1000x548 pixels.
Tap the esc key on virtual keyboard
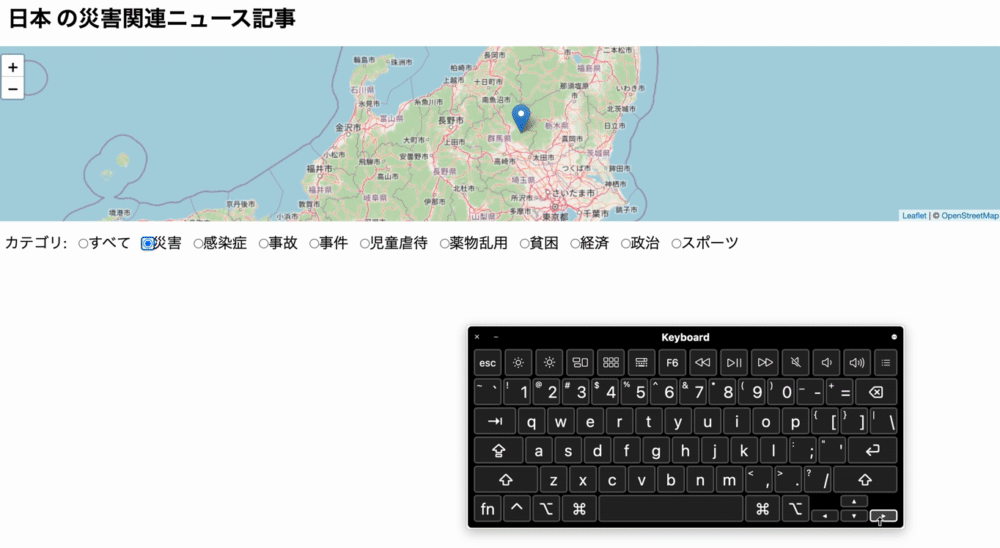click(487, 362)
